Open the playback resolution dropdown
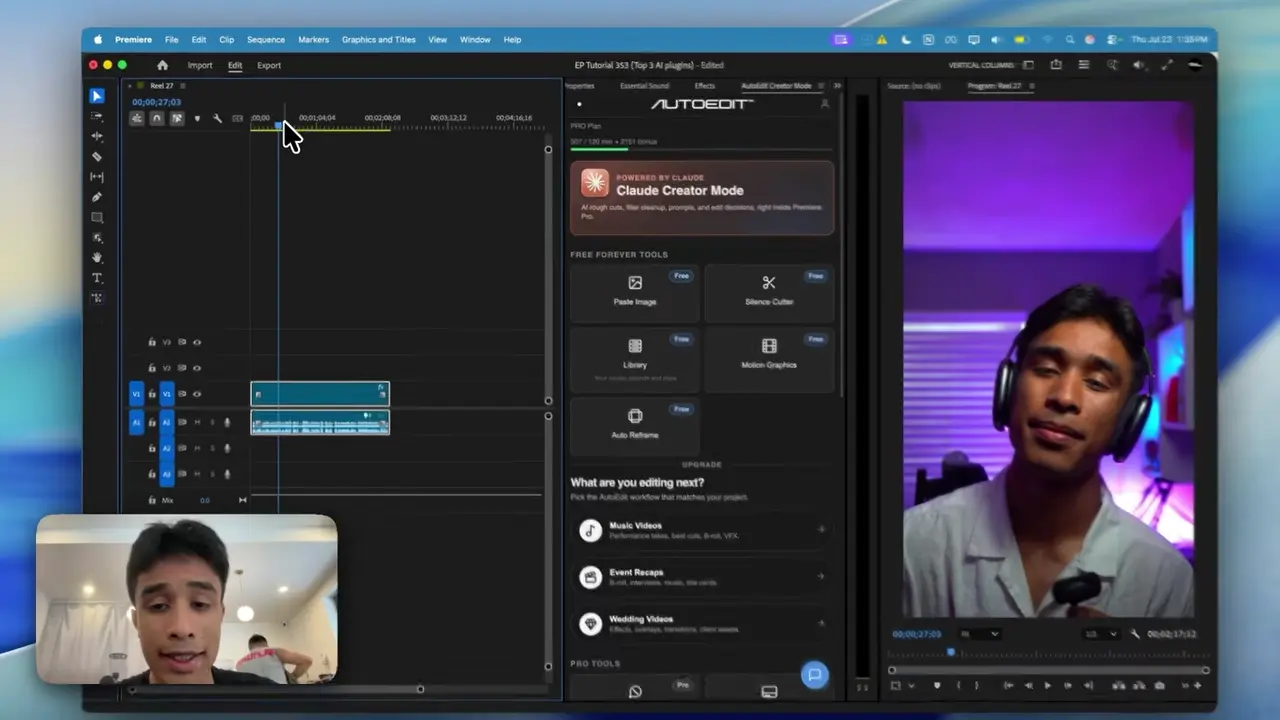Viewport: 1280px width, 720px height. [x=1101, y=634]
